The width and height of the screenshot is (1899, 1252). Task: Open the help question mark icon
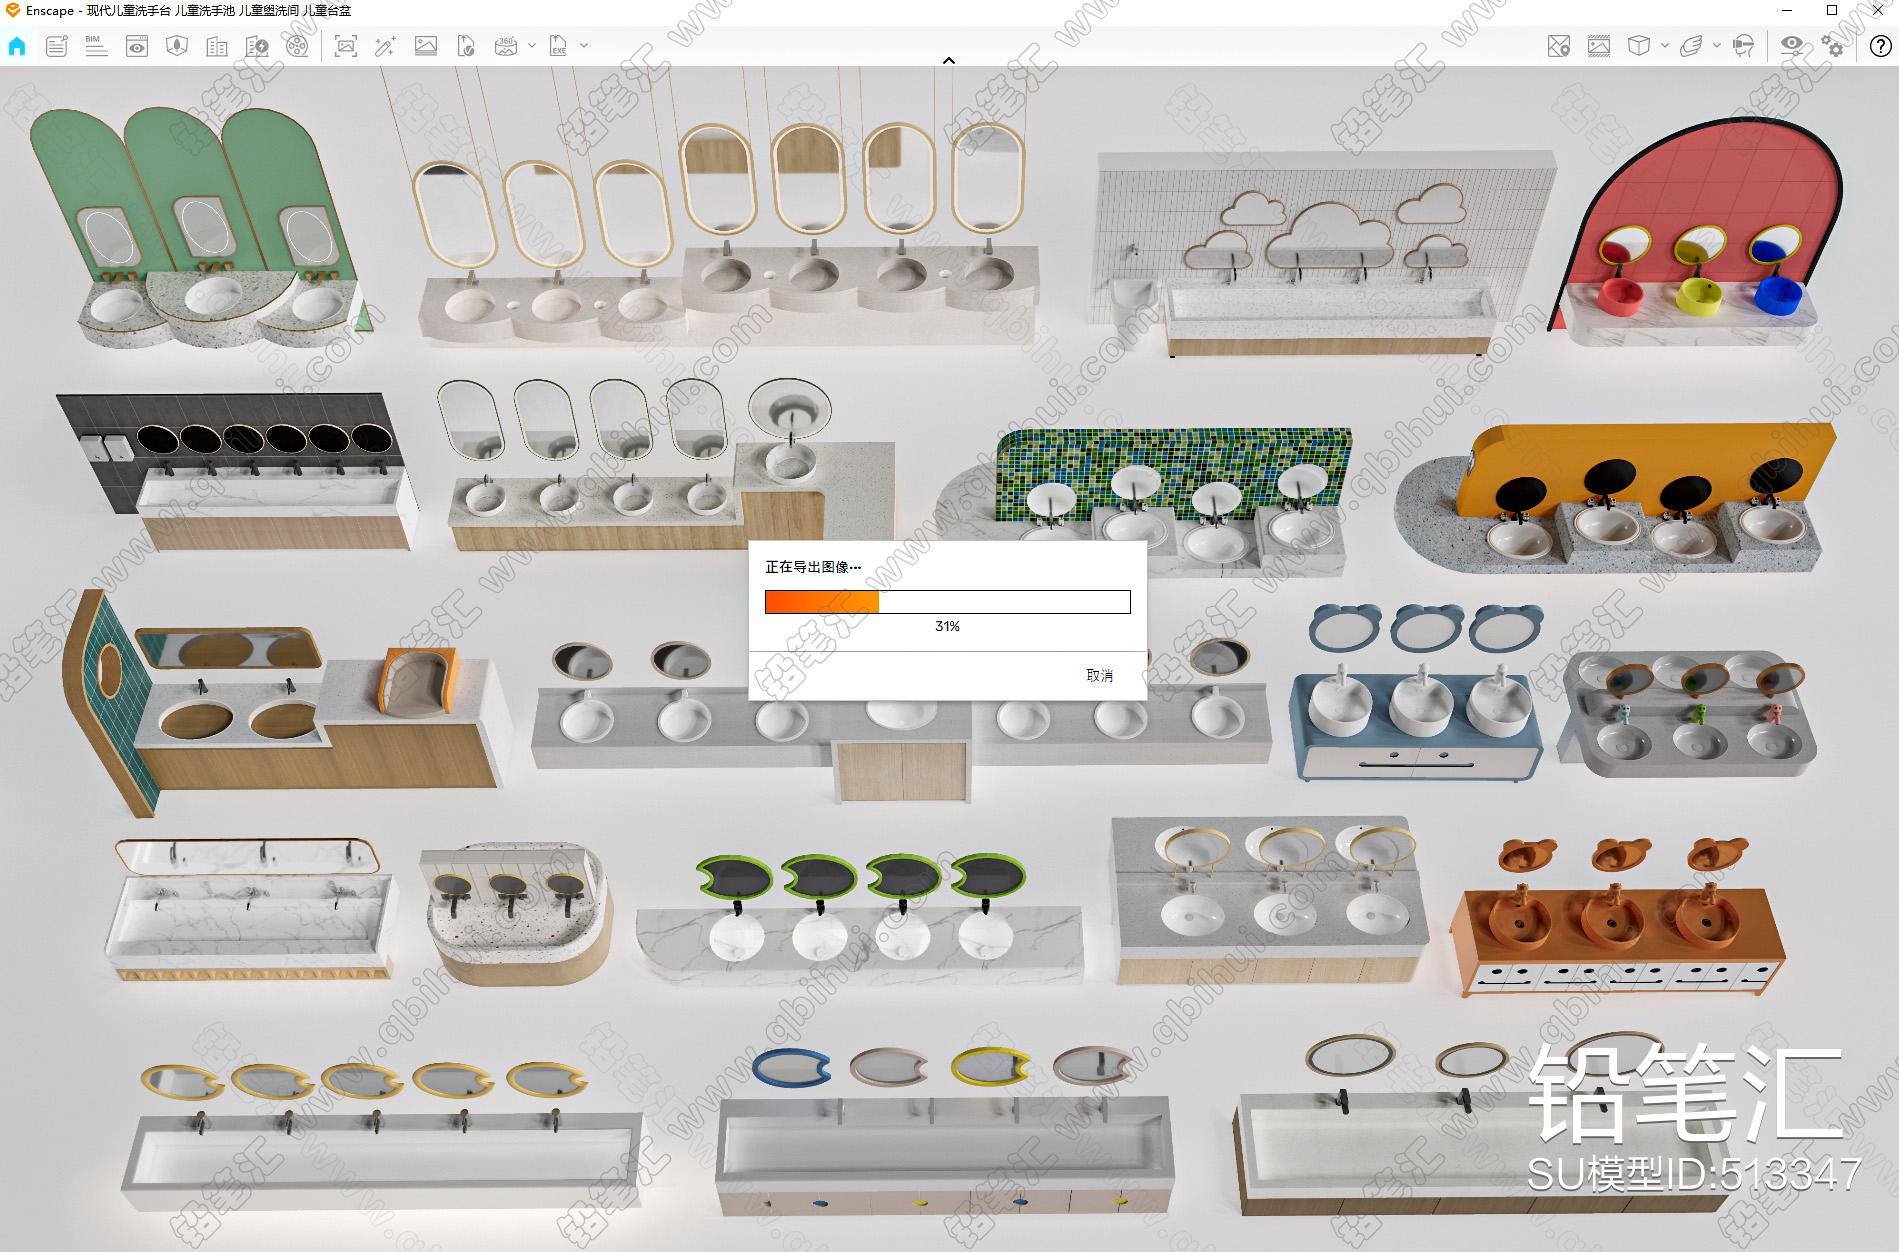[1880, 46]
